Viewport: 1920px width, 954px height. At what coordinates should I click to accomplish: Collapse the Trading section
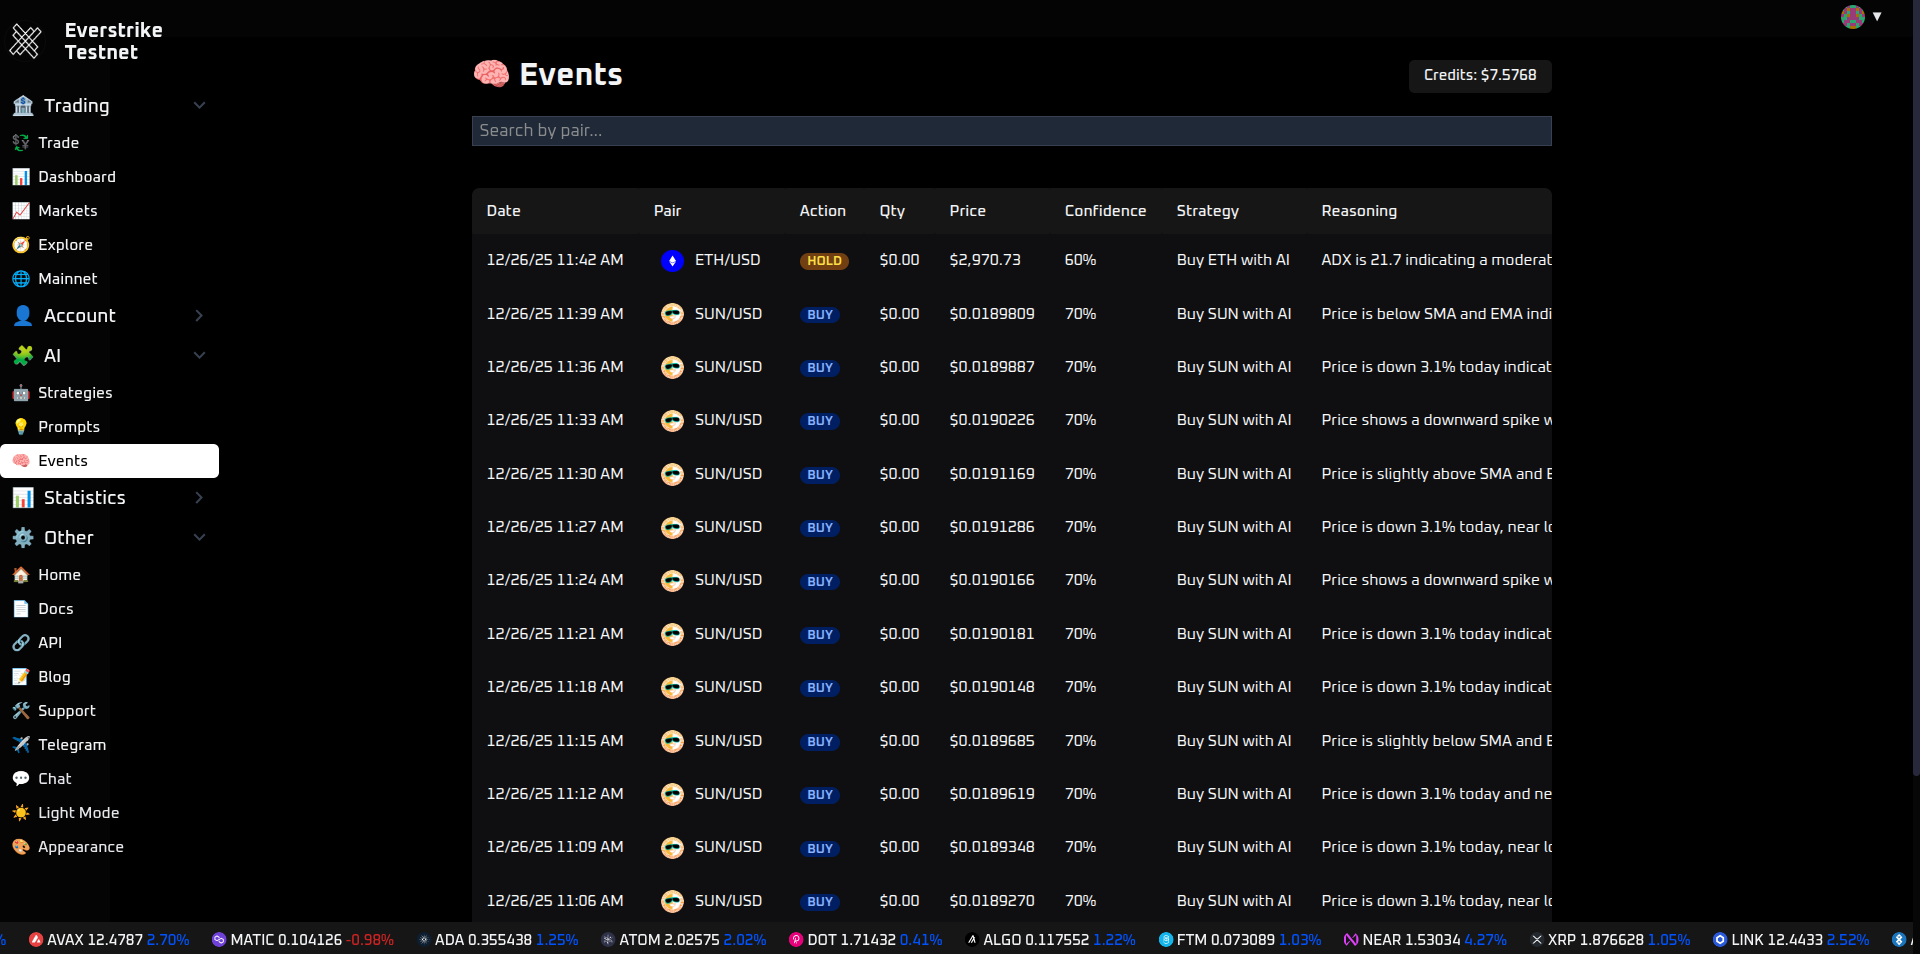199,105
